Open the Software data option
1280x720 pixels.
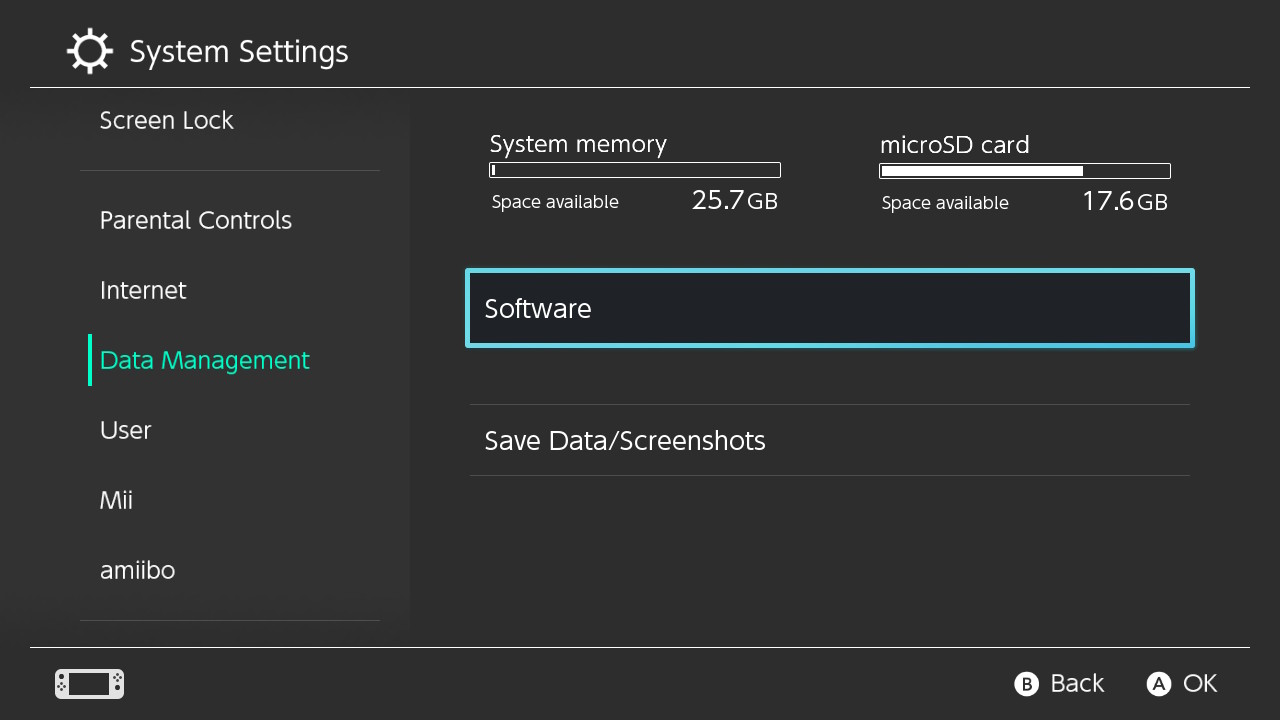(x=829, y=308)
